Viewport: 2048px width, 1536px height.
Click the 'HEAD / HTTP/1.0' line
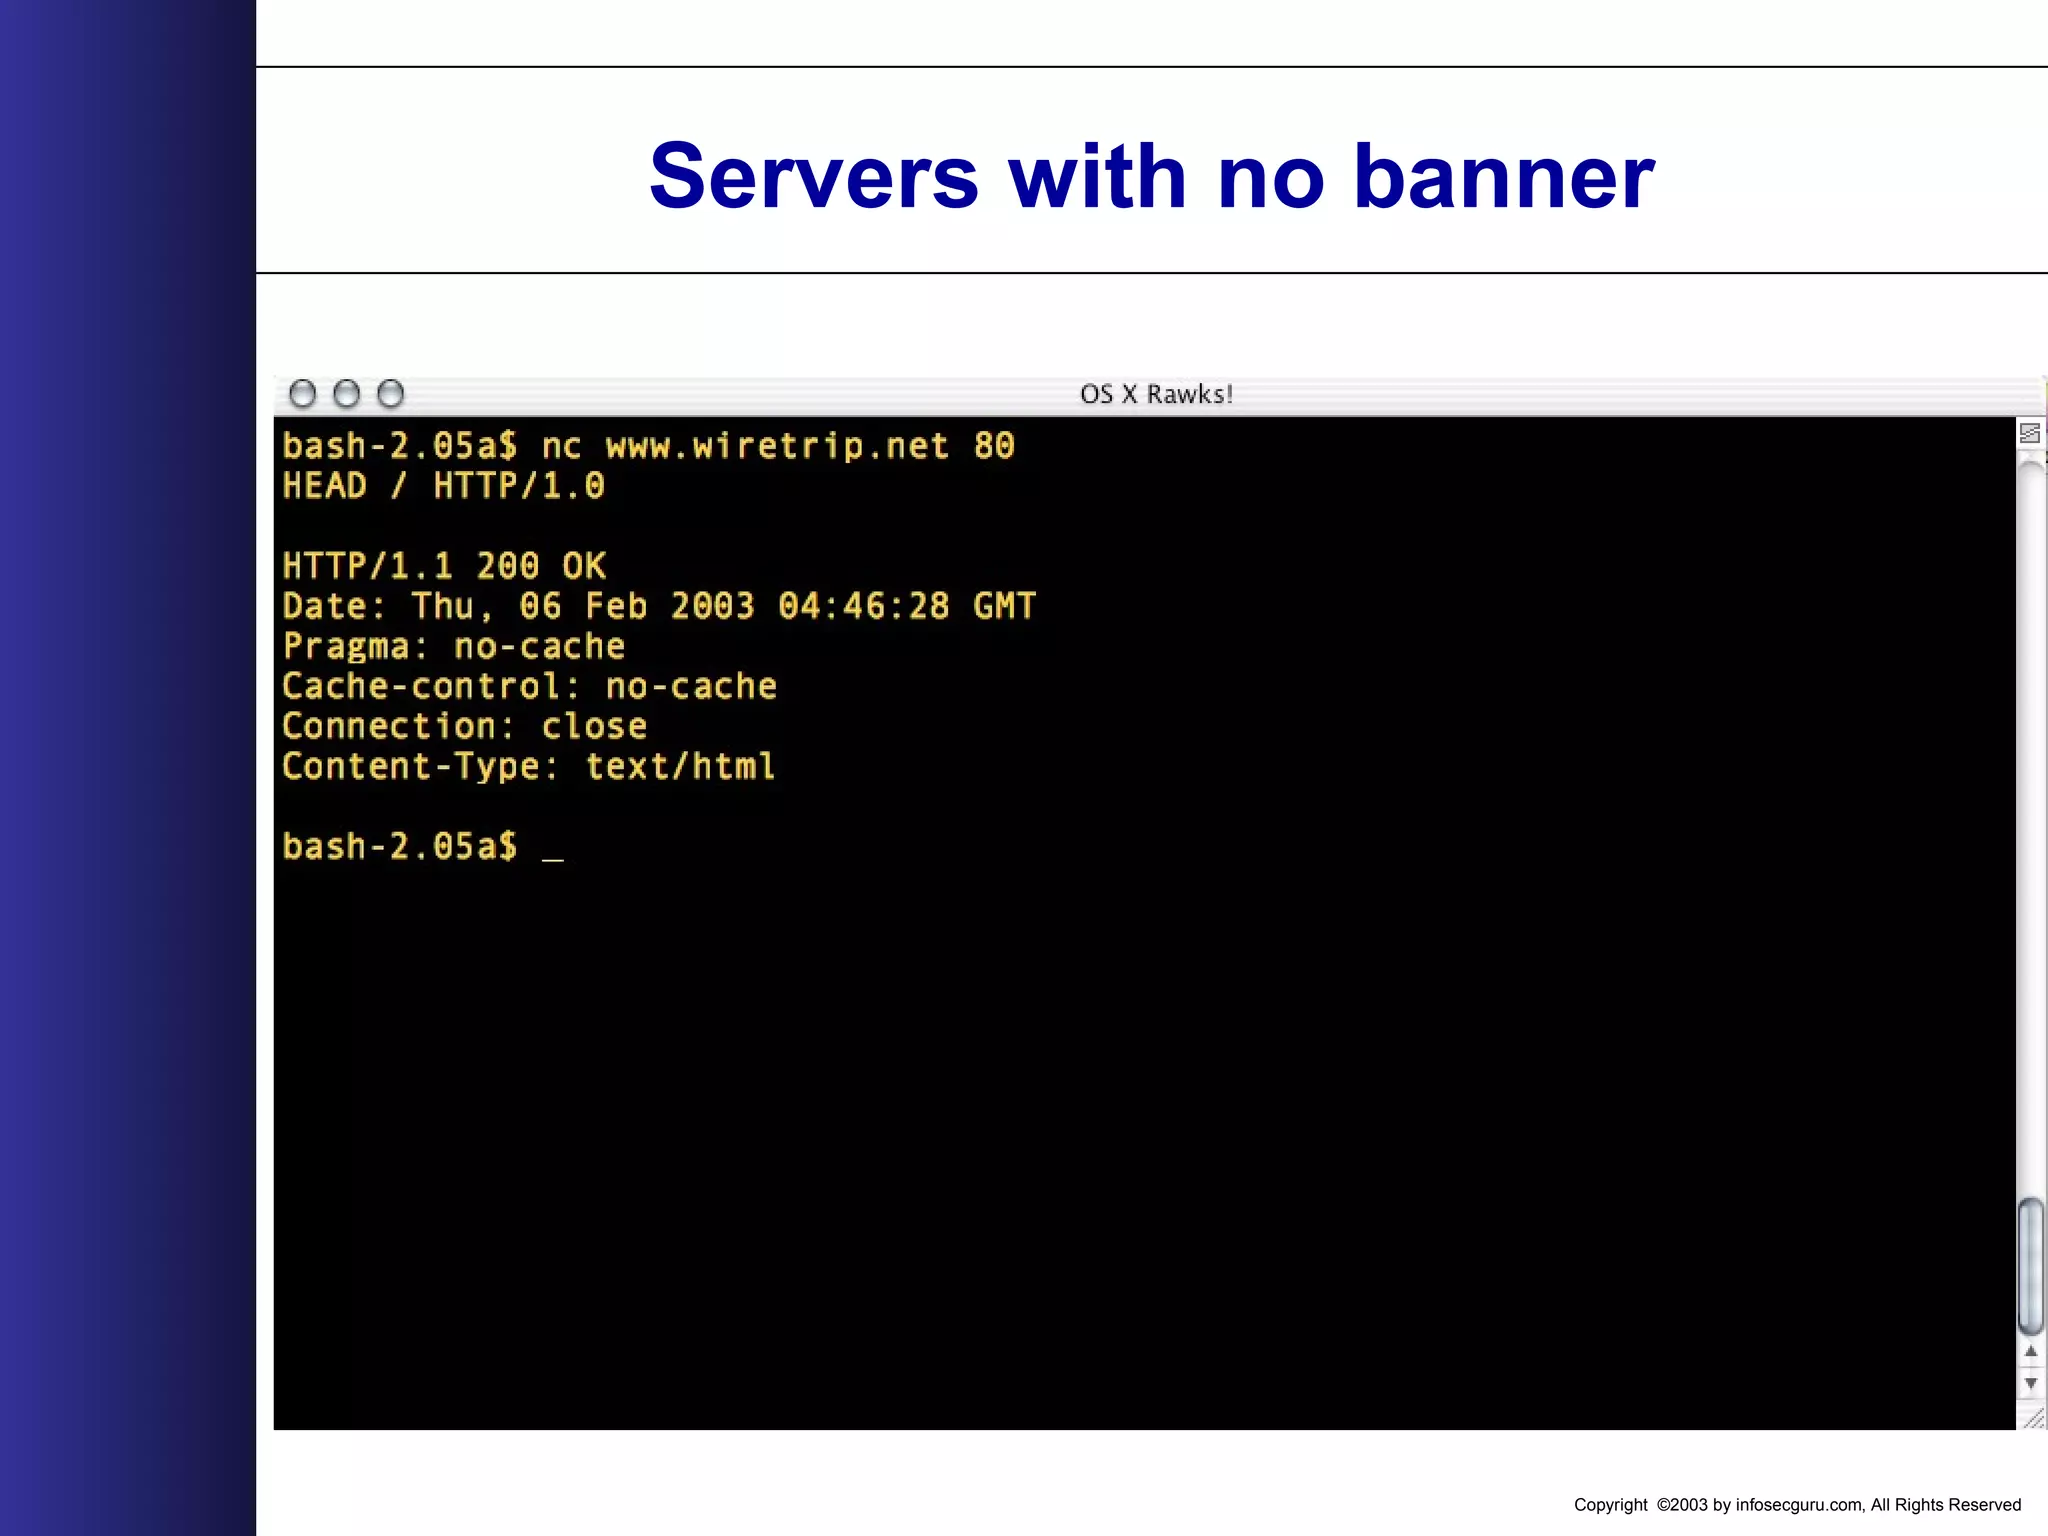pos(443,486)
